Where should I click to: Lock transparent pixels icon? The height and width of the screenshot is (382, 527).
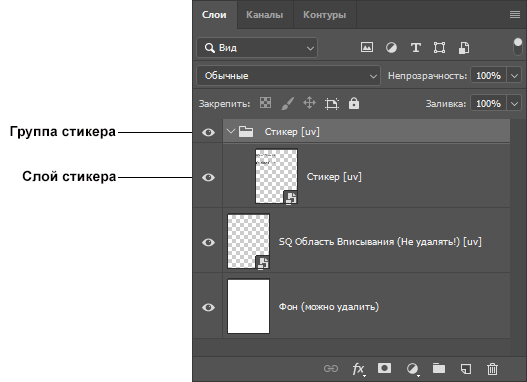266,103
